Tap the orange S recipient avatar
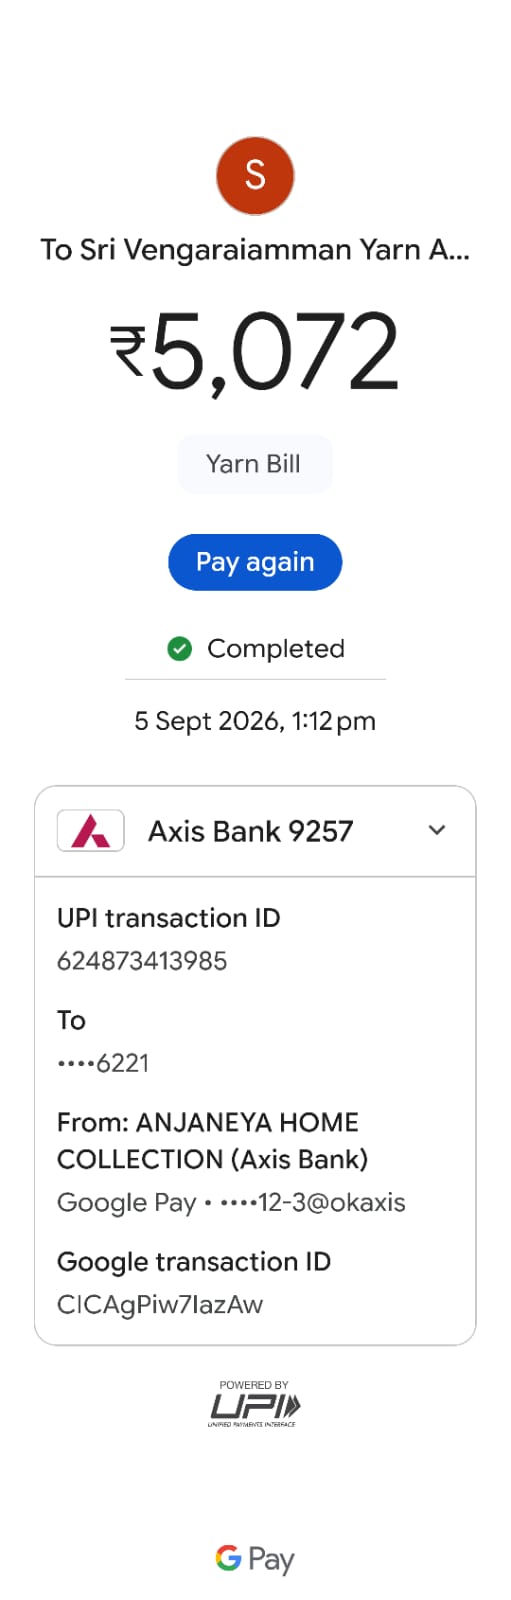The height and width of the screenshot is (1600, 511). click(255, 176)
